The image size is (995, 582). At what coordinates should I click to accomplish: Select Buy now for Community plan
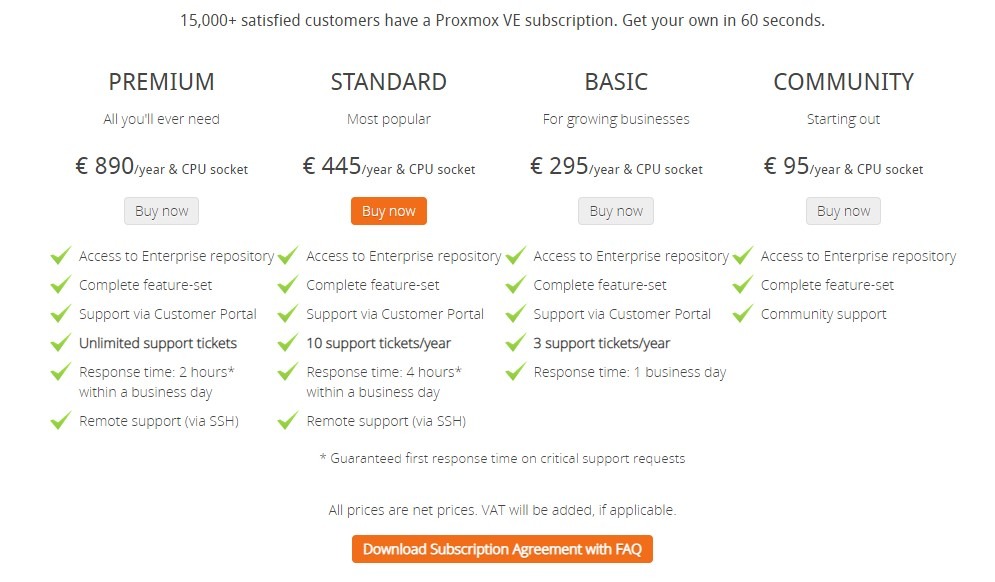[843, 211]
